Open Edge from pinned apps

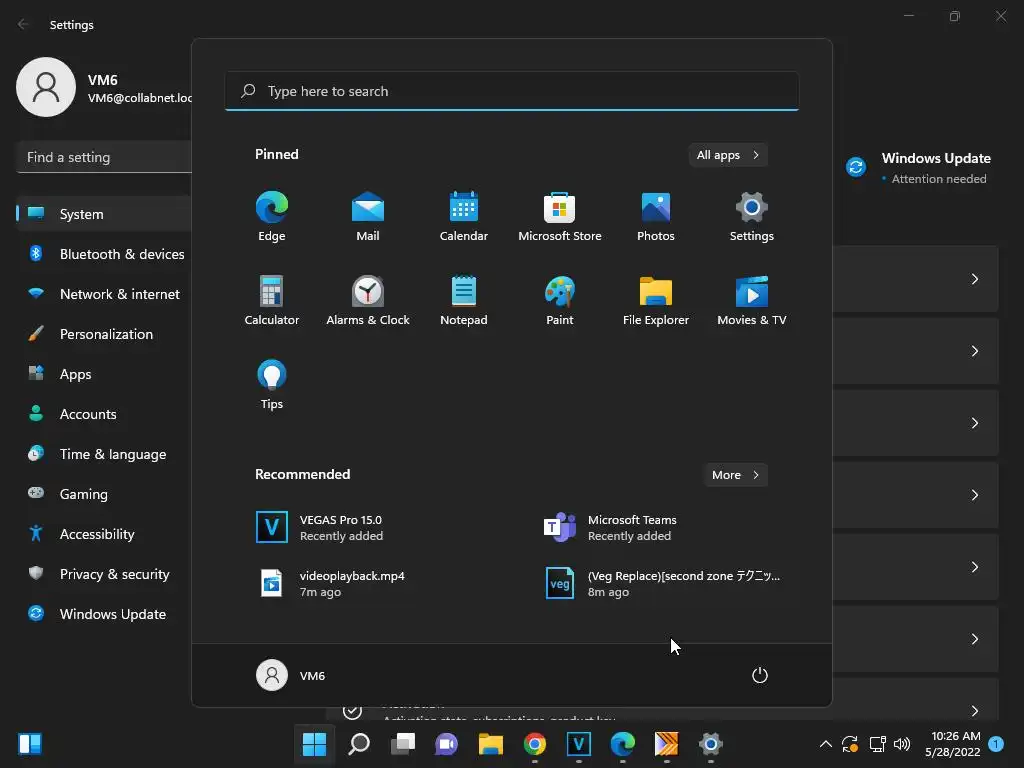click(272, 217)
